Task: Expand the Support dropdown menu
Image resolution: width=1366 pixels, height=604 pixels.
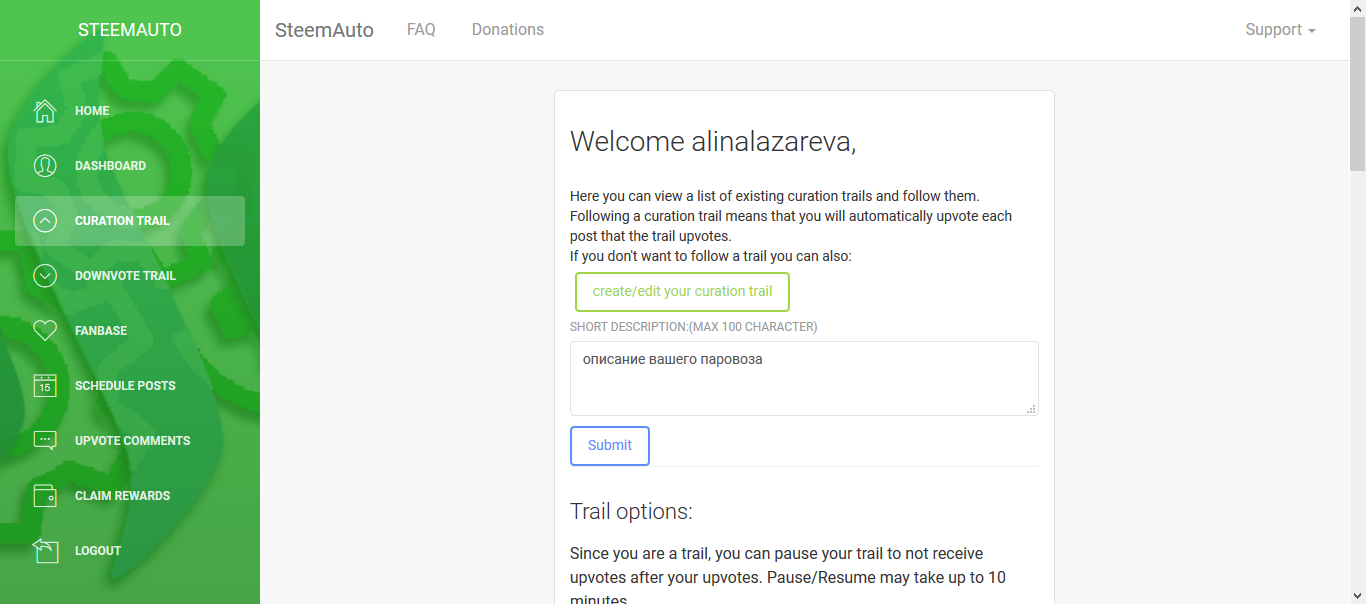Action: (x=1280, y=30)
